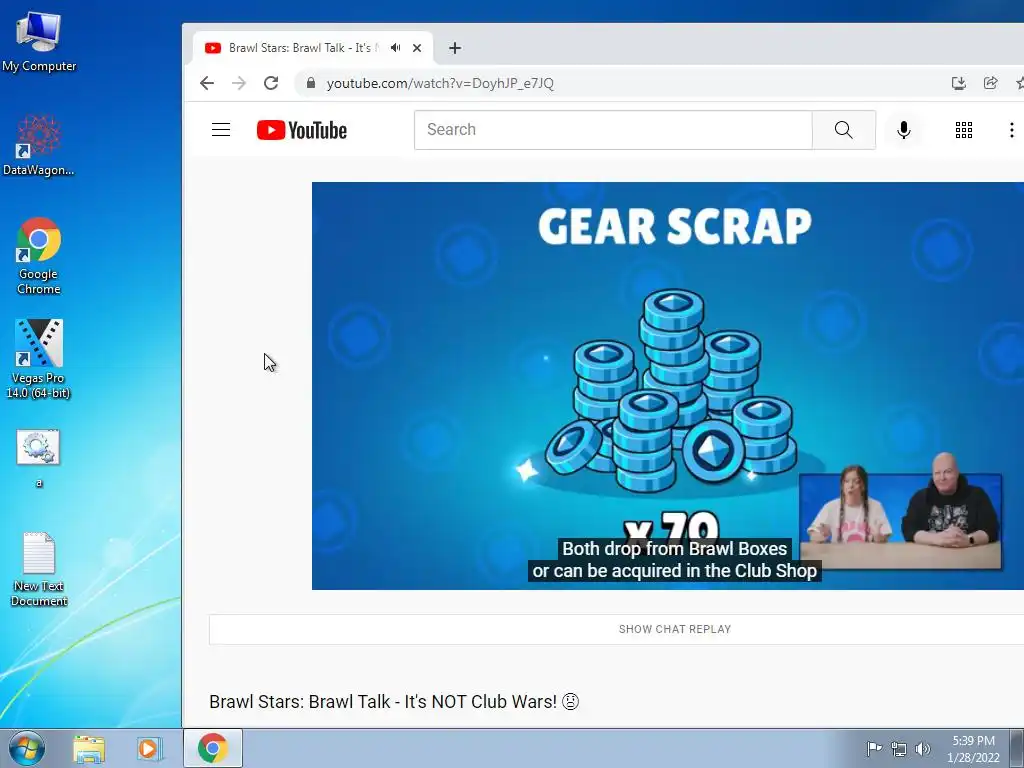The width and height of the screenshot is (1024, 768).
Task: Launch Google Chrome desktop shortcut
Action: coord(39,256)
